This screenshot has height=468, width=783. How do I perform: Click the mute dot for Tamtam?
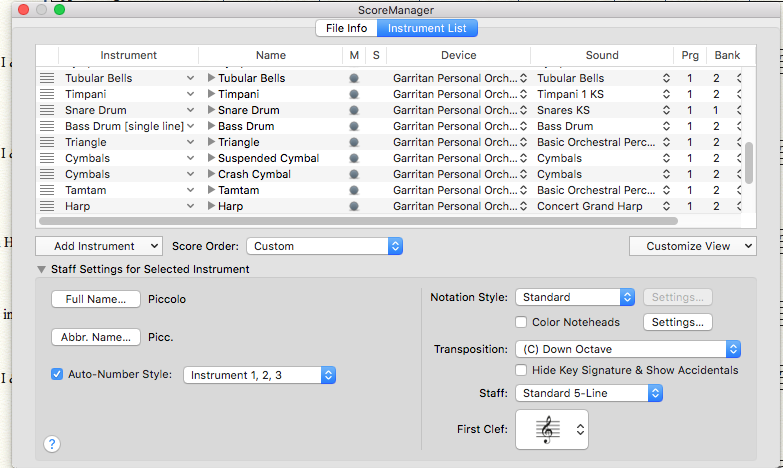click(353, 190)
